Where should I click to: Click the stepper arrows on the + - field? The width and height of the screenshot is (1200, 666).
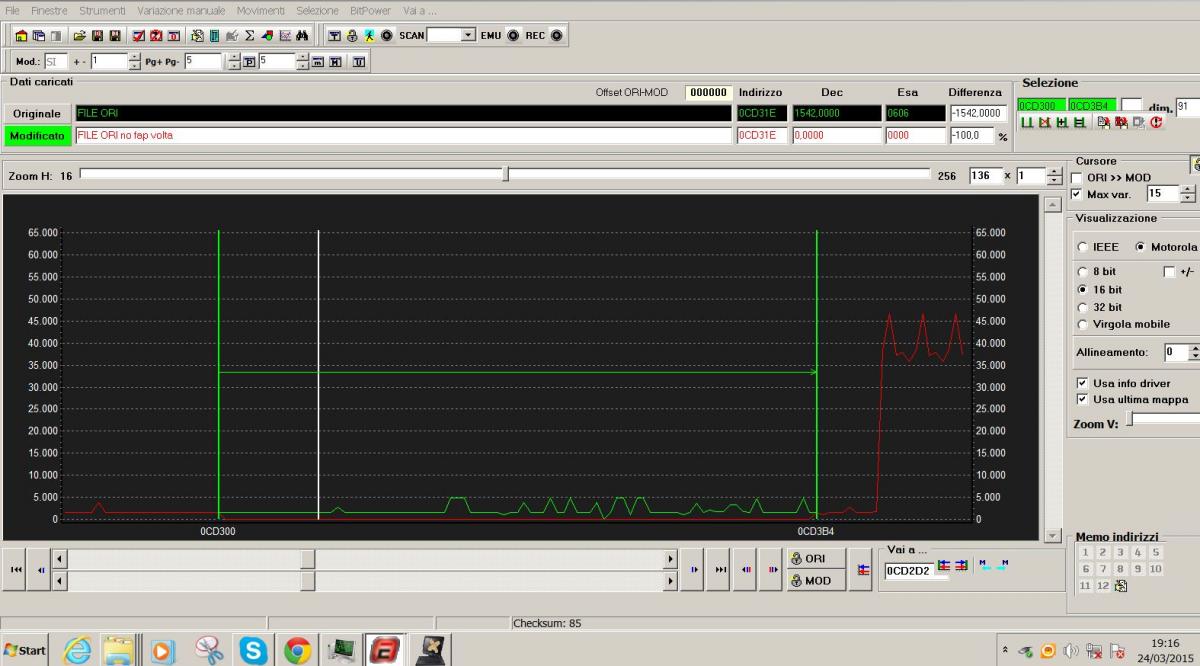tap(135, 62)
